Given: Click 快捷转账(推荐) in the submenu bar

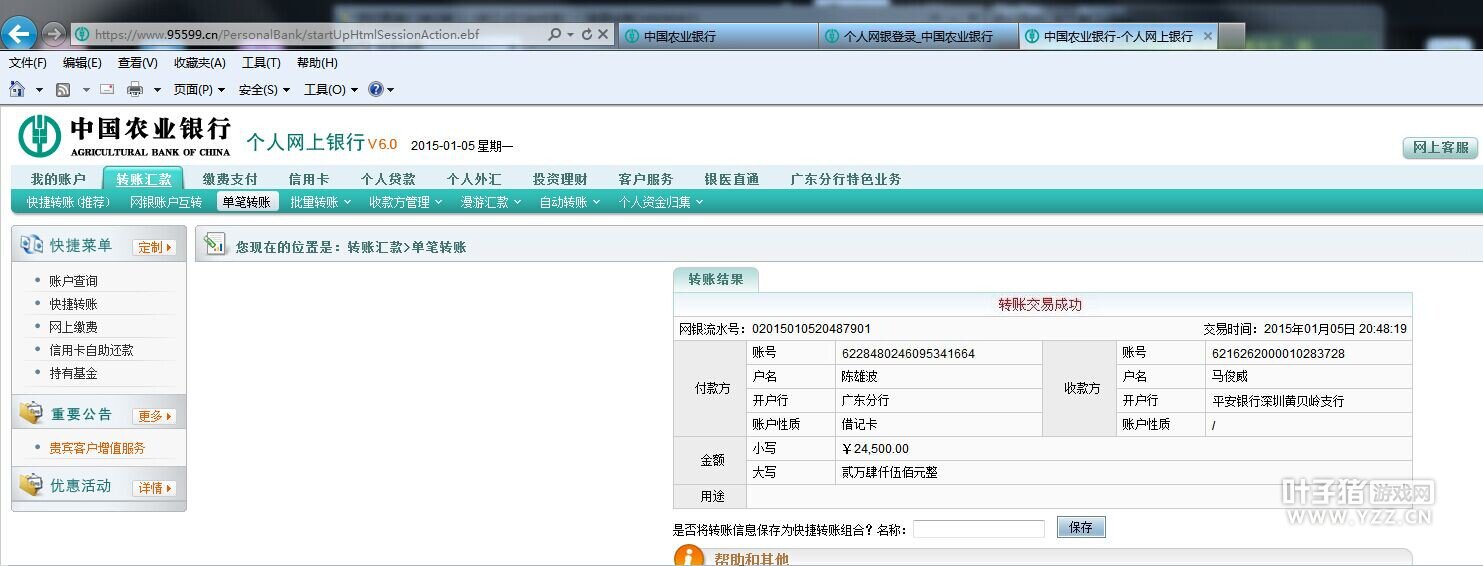Looking at the screenshot, I should tap(68, 202).
